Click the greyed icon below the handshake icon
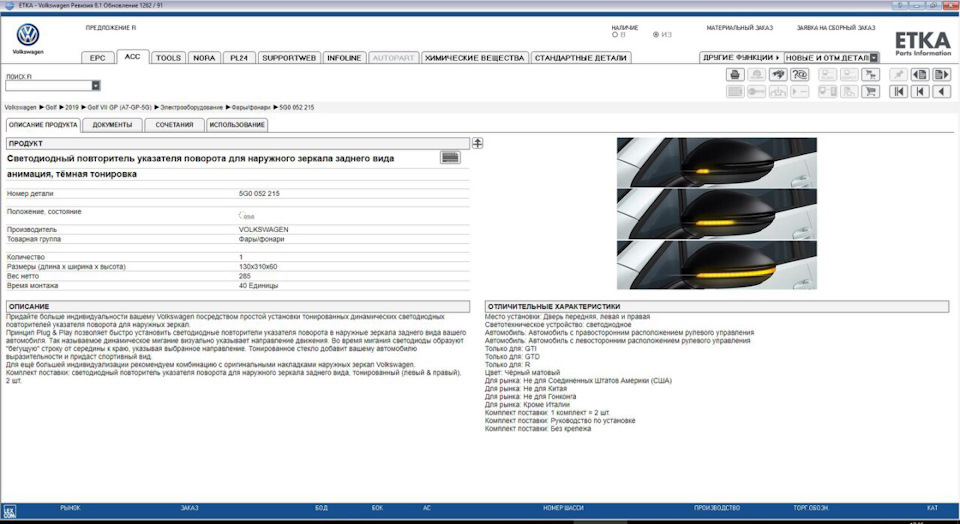Image resolution: width=960 pixels, height=524 pixels. (778, 92)
